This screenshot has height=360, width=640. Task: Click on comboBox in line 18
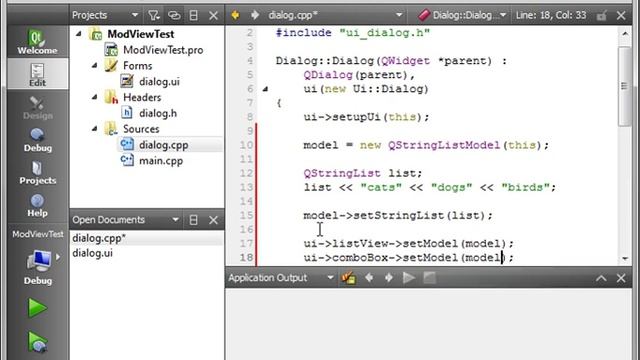[360, 258]
